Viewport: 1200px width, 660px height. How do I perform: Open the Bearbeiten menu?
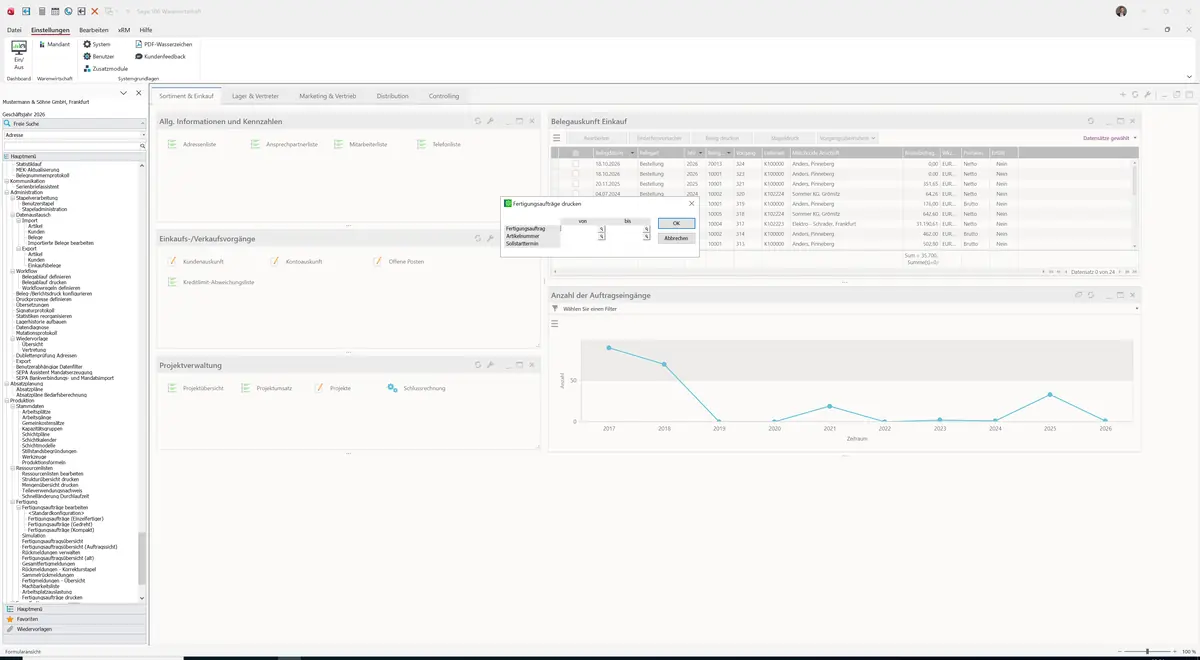tap(94, 30)
